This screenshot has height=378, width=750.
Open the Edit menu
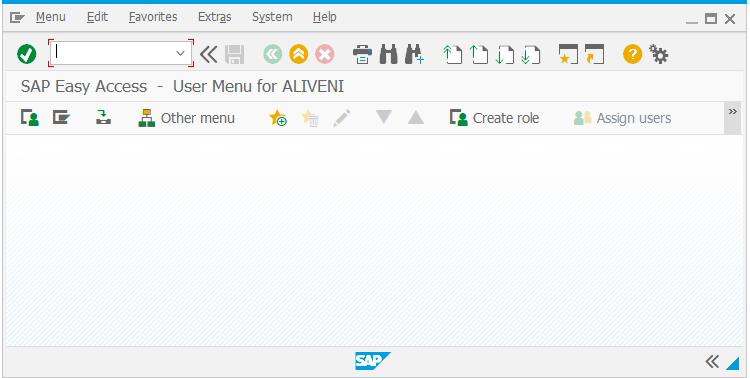pyautogui.click(x=98, y=17)
